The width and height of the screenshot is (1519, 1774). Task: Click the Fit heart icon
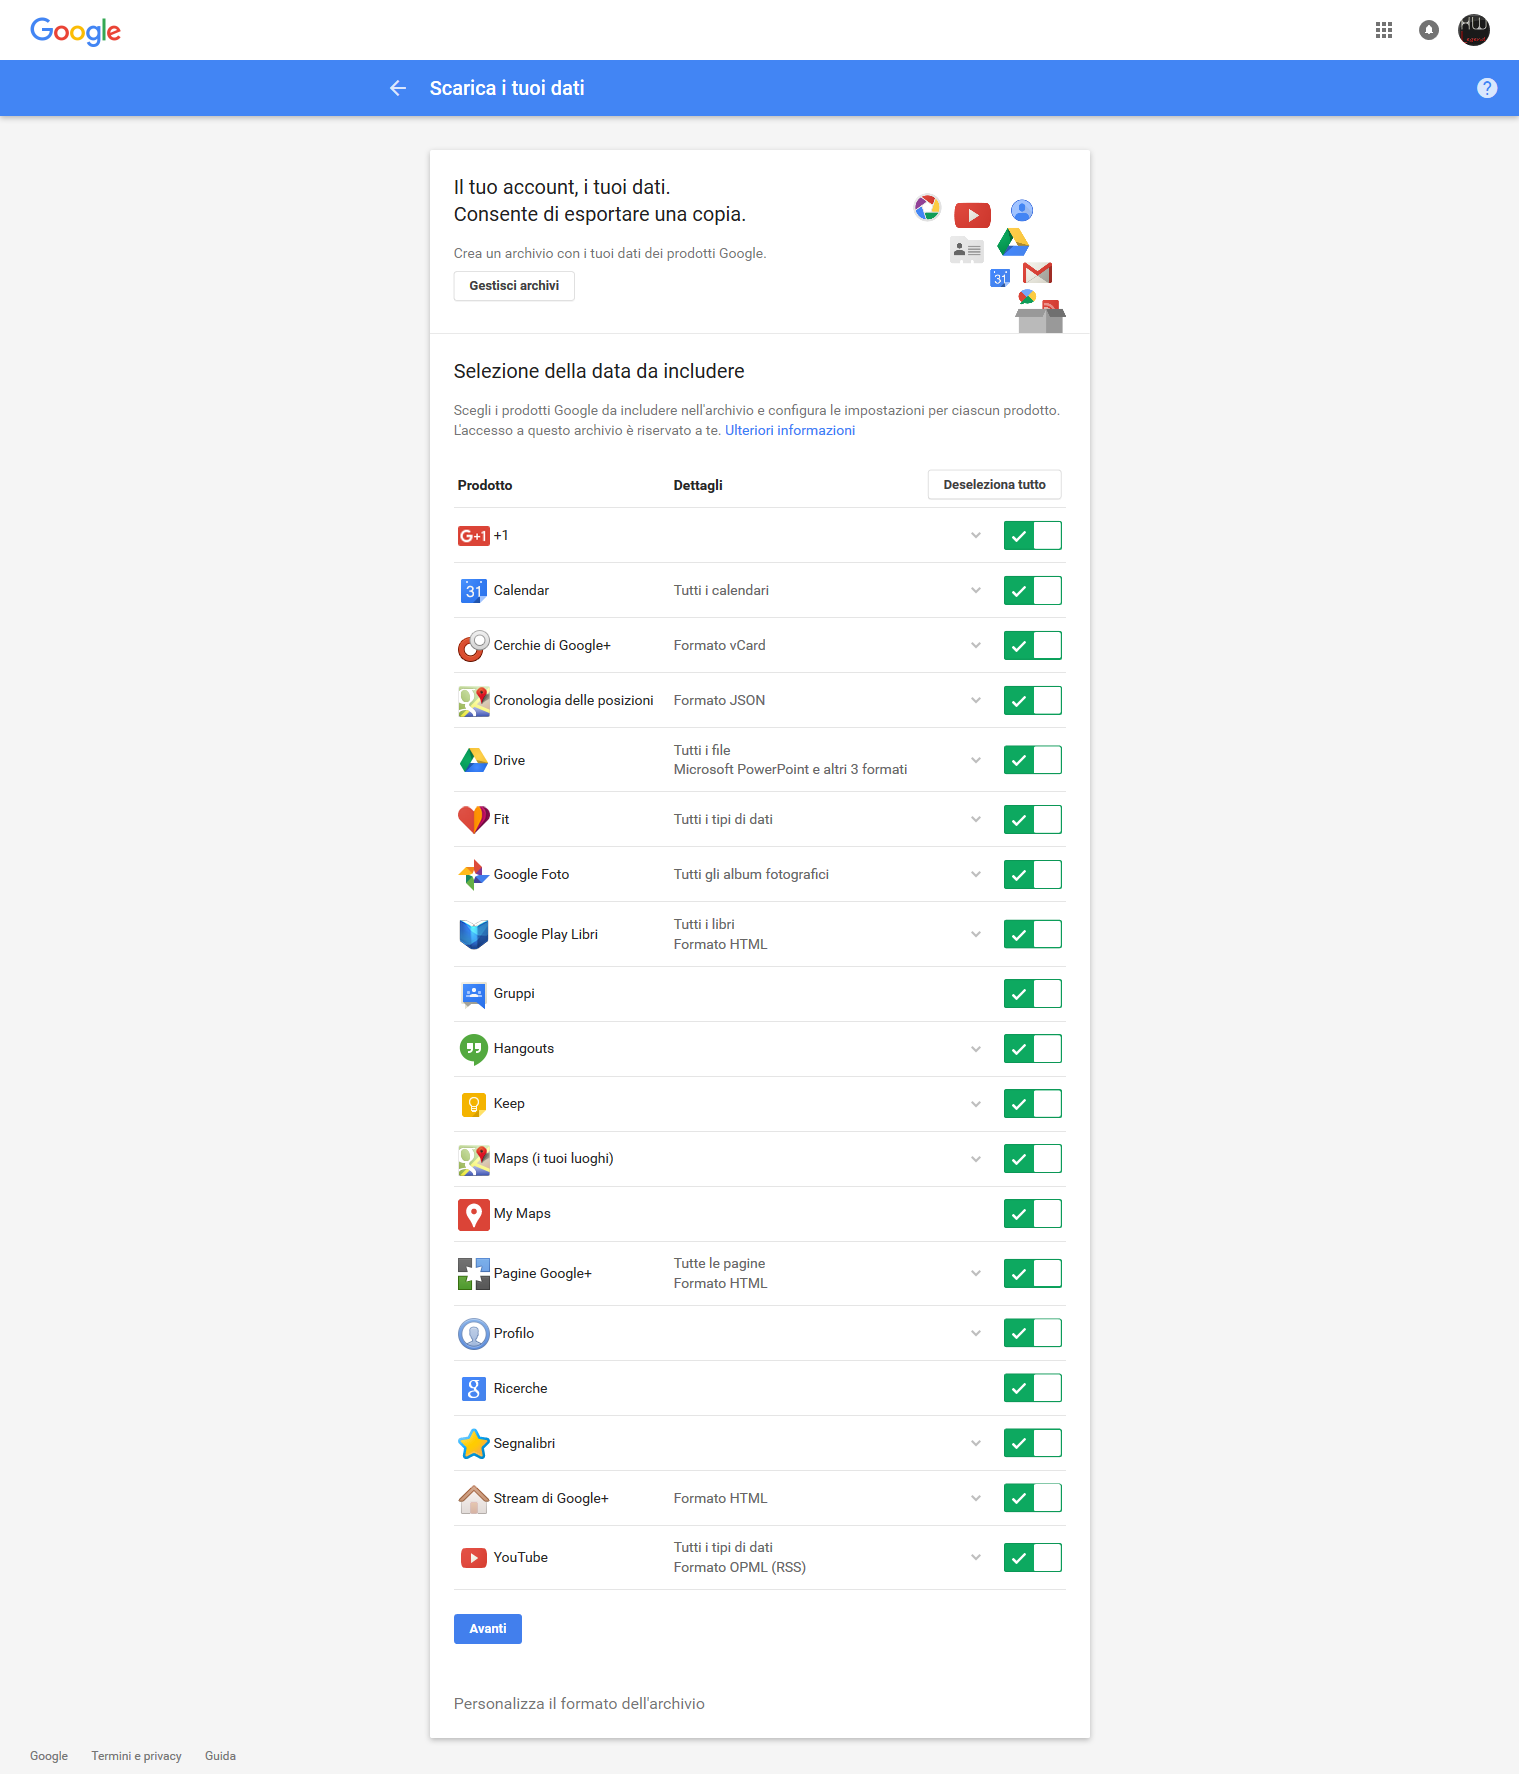pos(474,820)
